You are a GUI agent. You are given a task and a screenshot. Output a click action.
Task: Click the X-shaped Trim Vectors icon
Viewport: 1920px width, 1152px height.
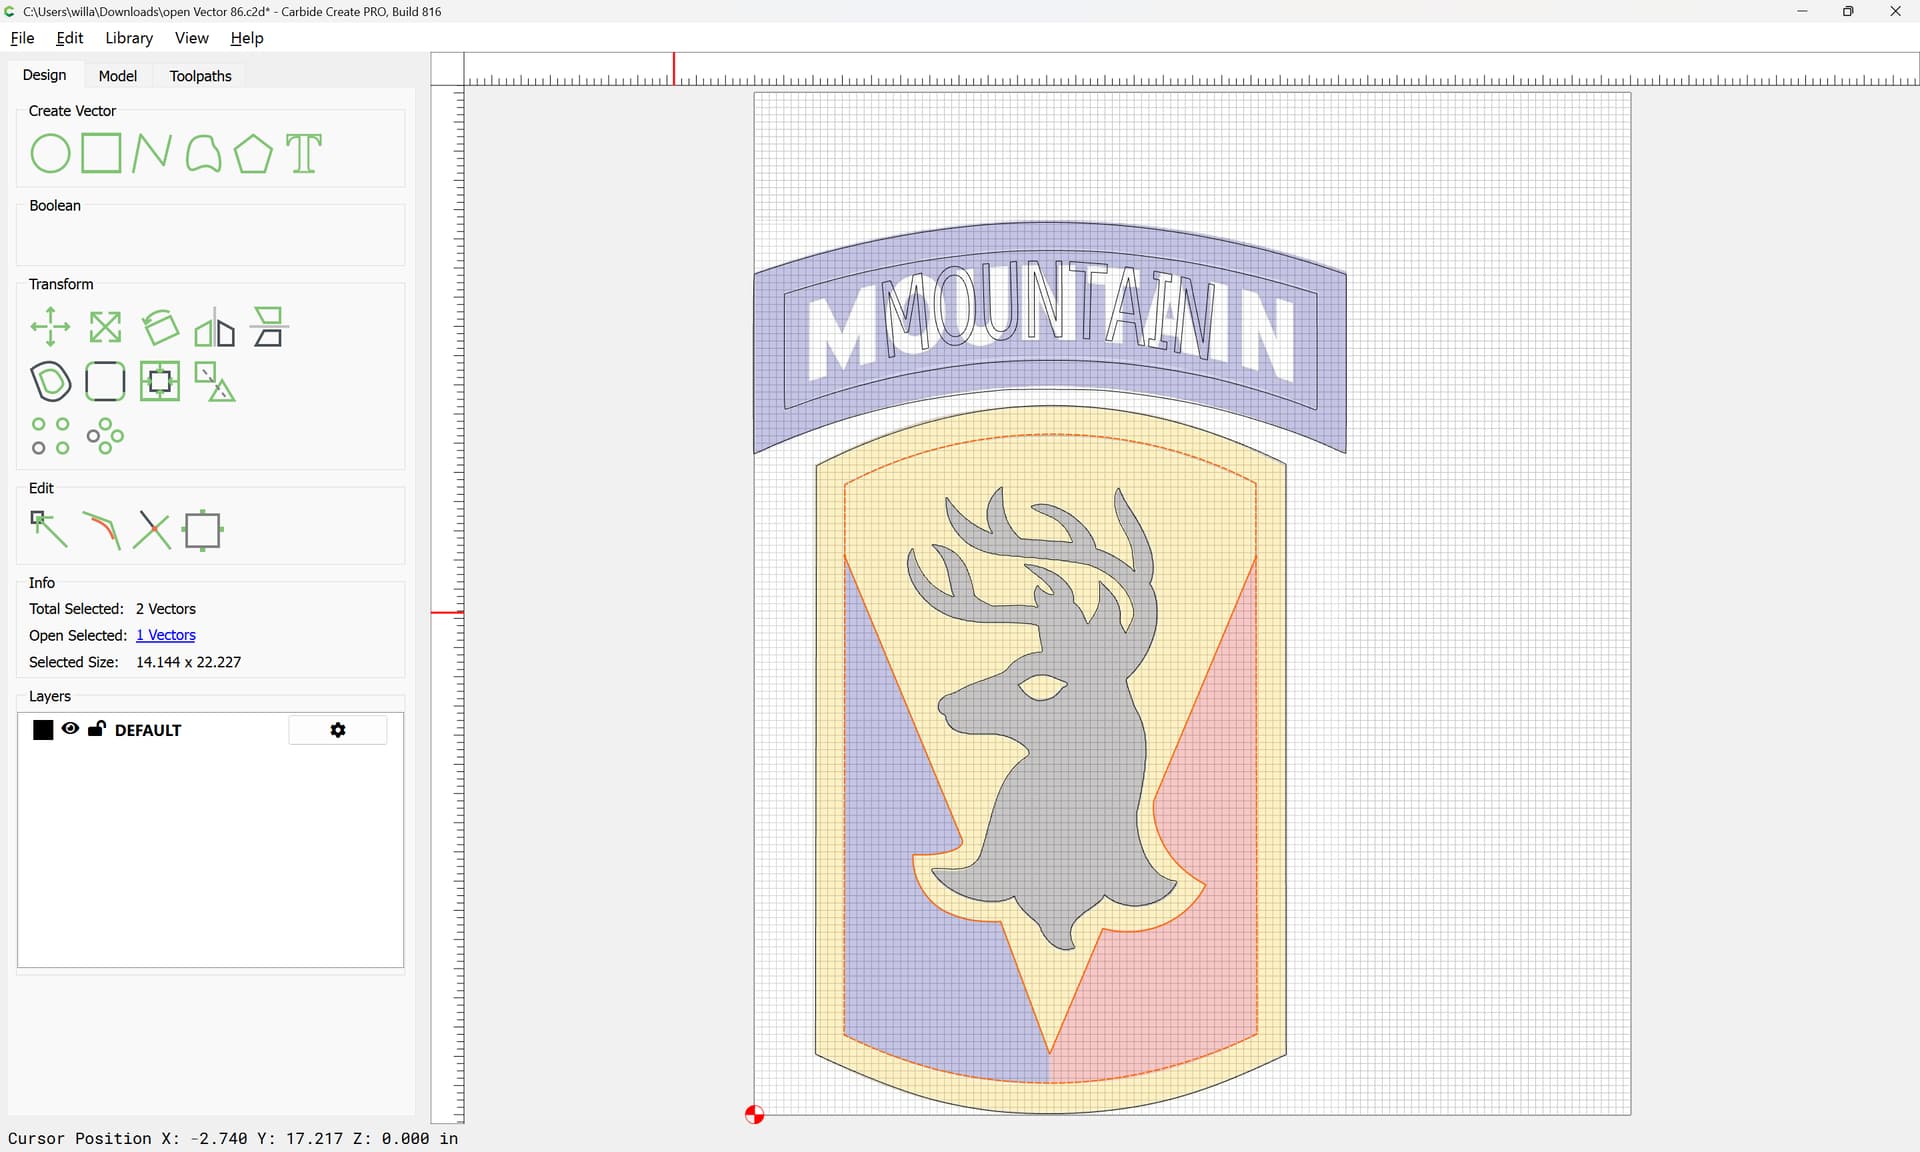(152, 530)
